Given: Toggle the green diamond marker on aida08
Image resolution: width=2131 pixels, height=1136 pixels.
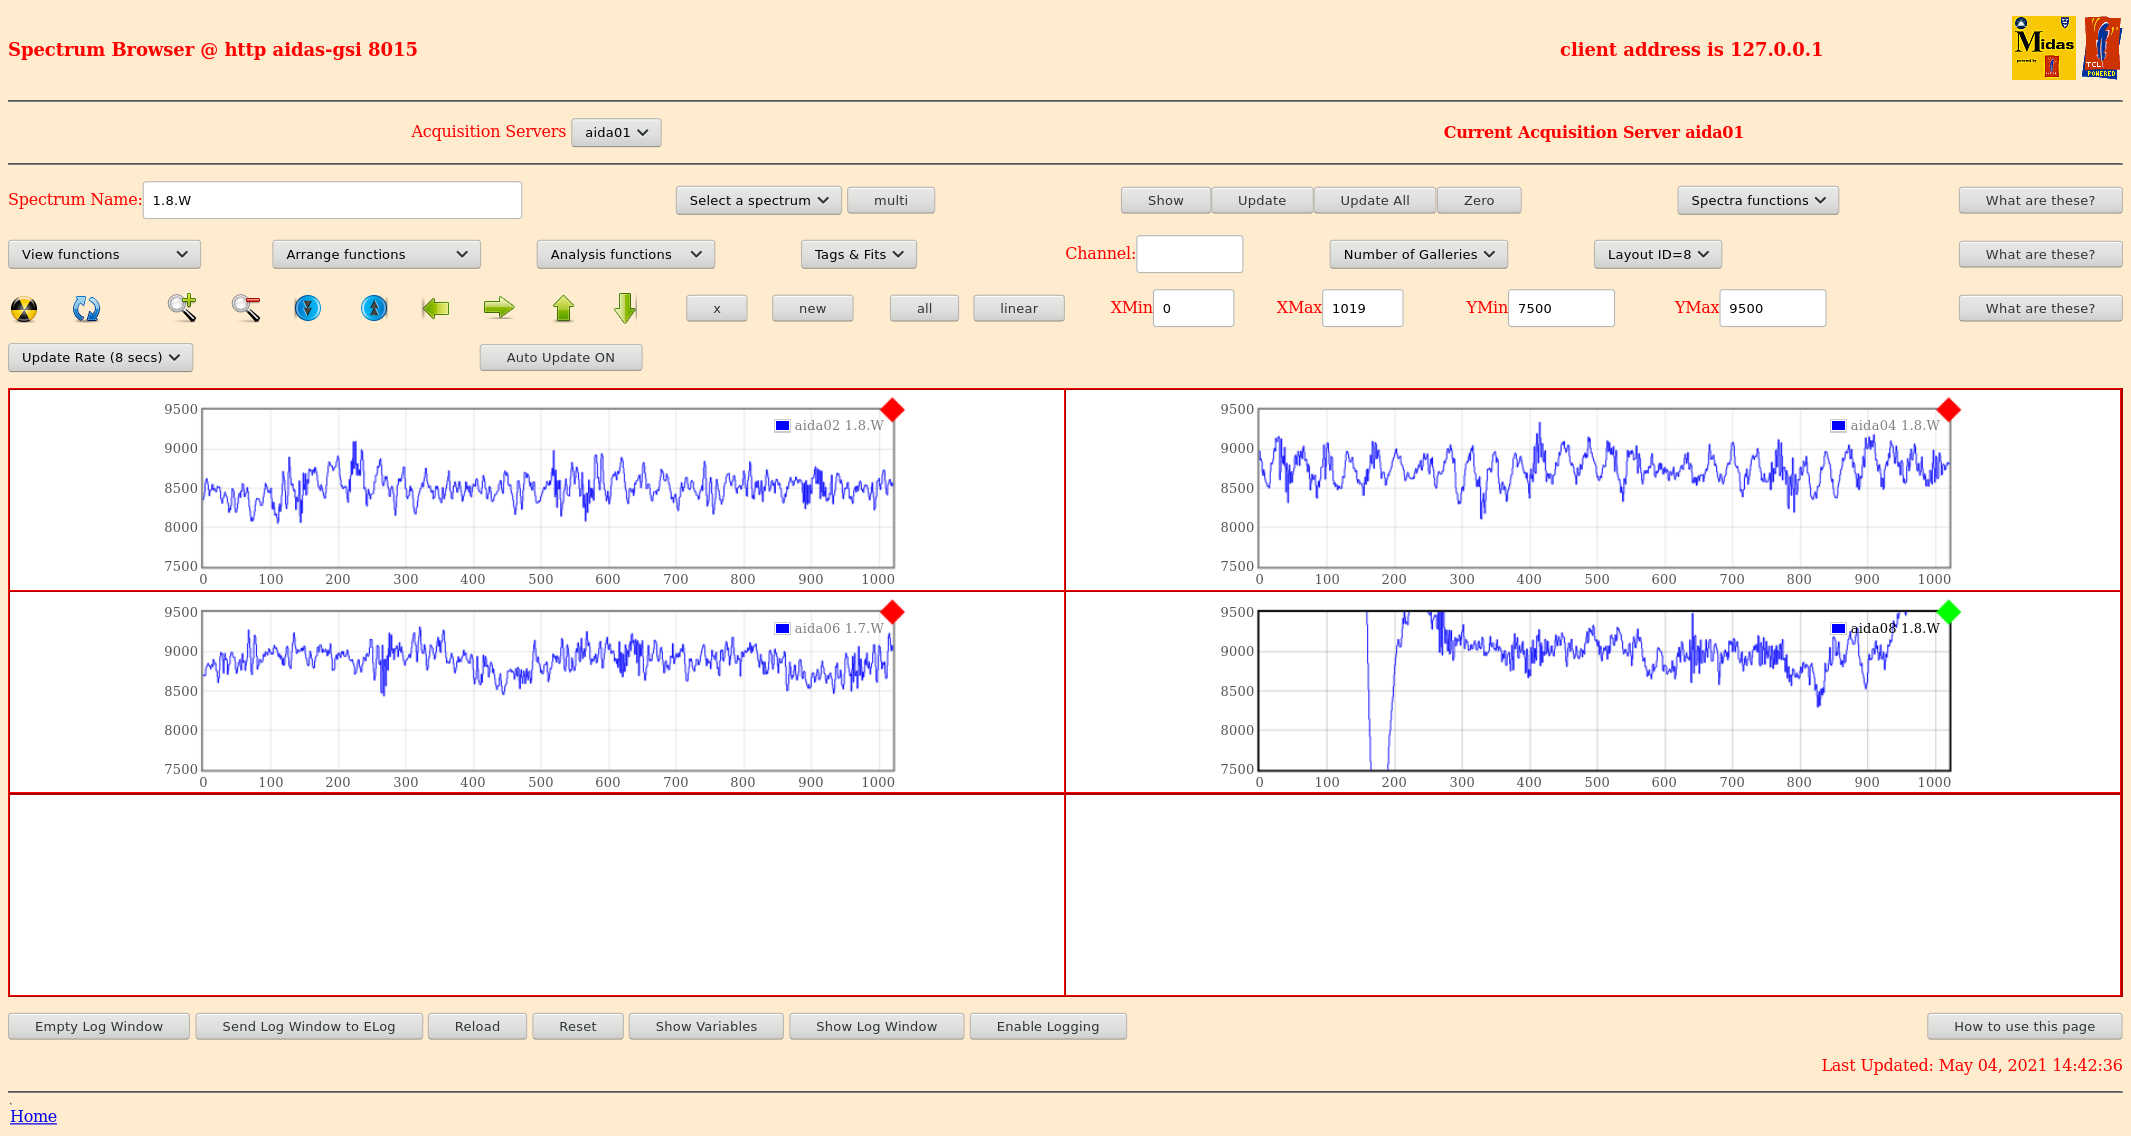Looking at the screenshot, I should (x=1948, y=612).
